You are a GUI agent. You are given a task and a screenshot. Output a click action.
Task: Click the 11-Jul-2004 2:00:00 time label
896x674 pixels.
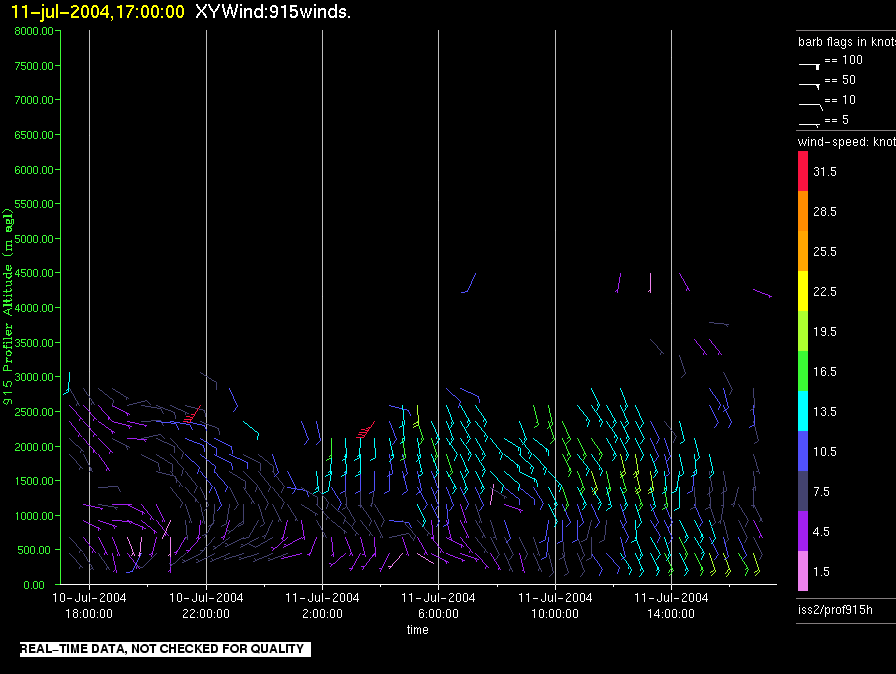(x=322, y=605)
